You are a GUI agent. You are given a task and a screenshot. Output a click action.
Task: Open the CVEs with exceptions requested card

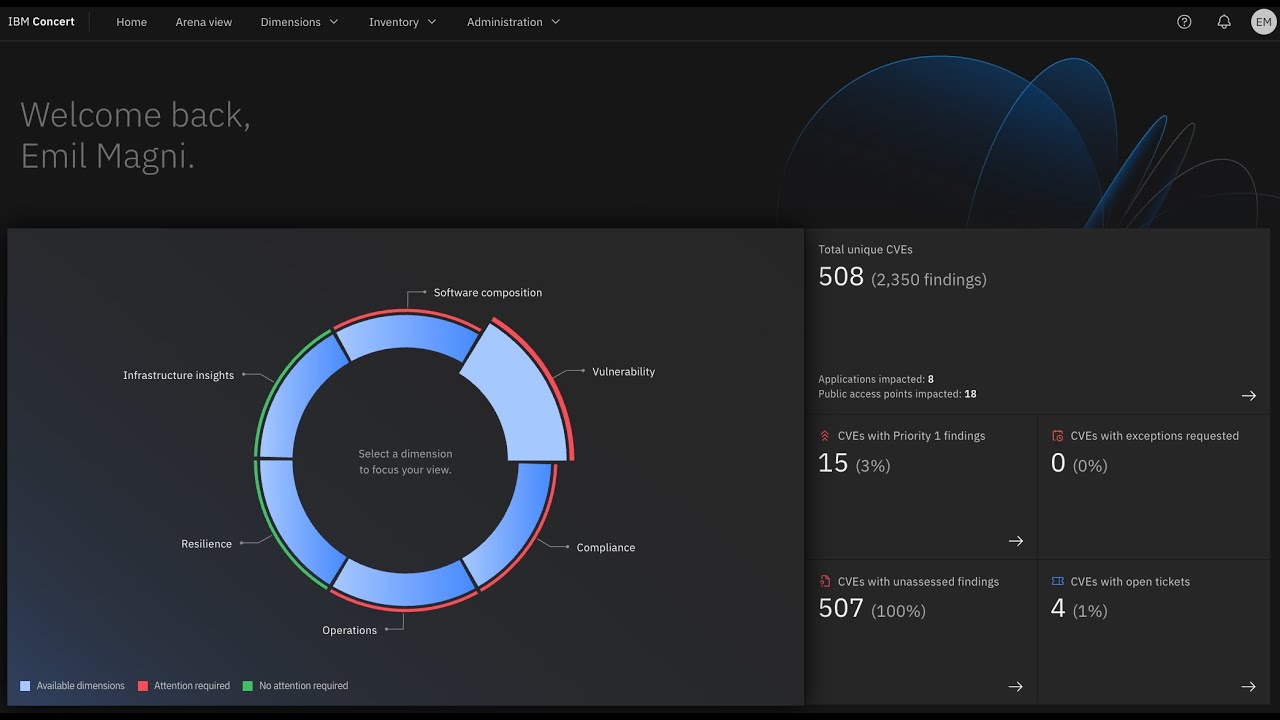(1154, 487)
